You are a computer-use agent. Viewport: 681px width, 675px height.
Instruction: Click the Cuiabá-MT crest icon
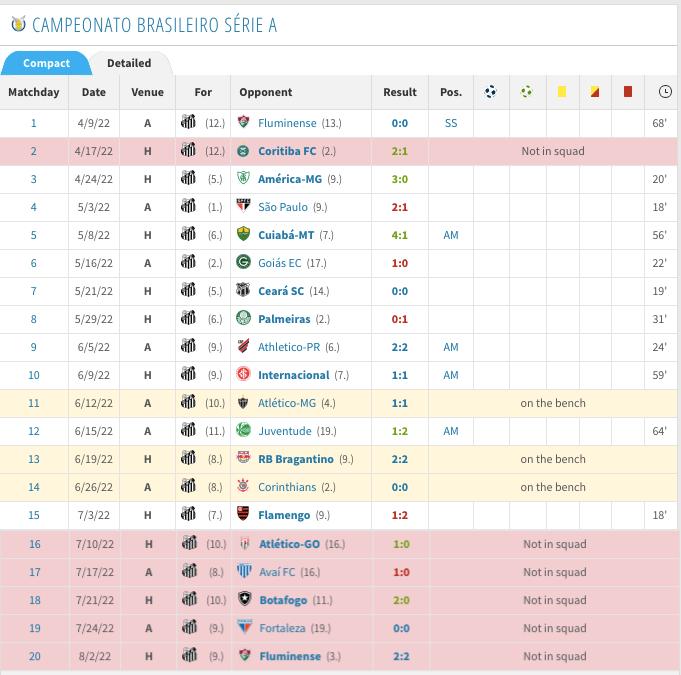point(243,234)
